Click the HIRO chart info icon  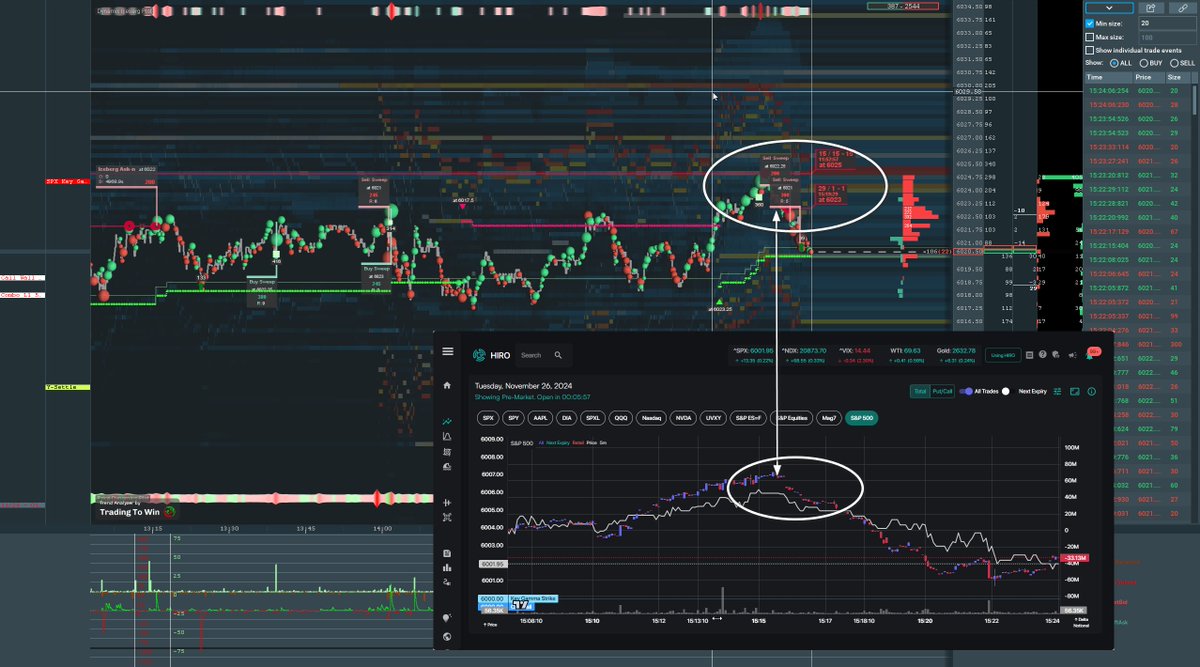pos(1091,391)
